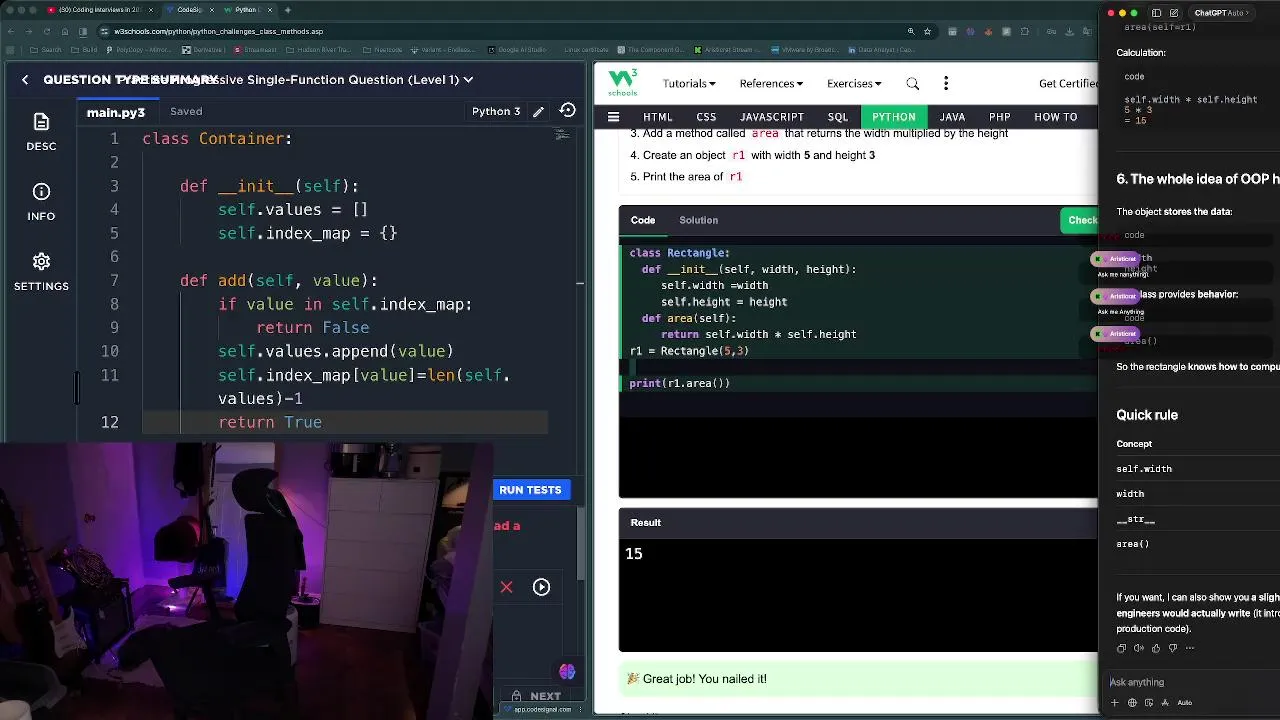1280x720 pixels.
Task: Expand the question title dropdown chevron
Action: point(468,80)
